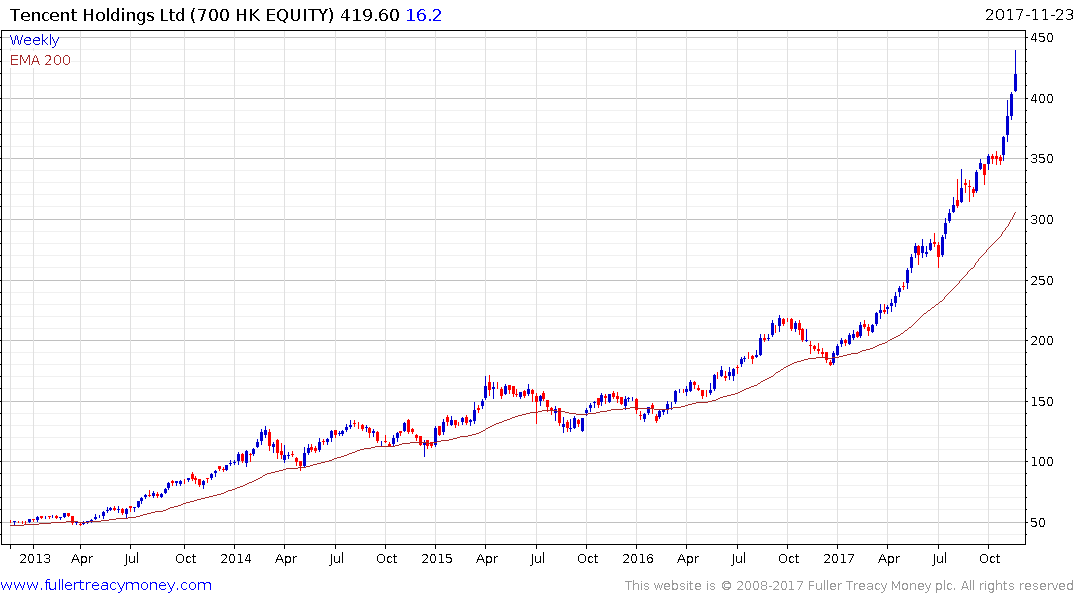The height and width of the screenshot is (600, 1075).
Task: Click the 400 price axis label
Action: point(1042,99)
